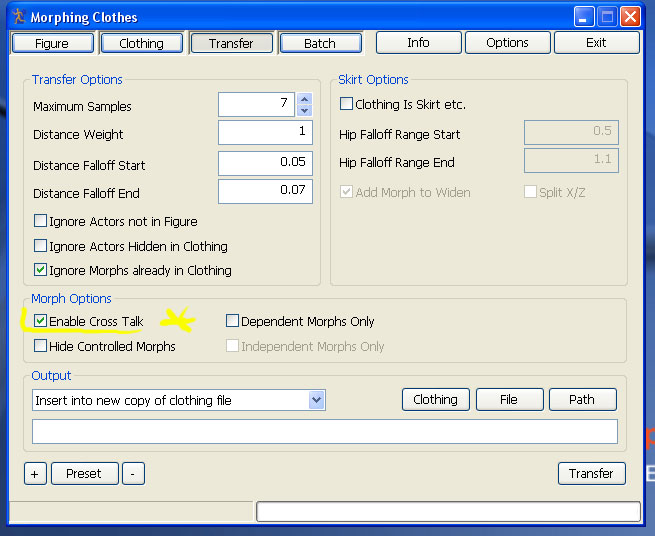Toggle Independent Morphs Only checkbox
The image size is (655, 536).
point(232,346)
